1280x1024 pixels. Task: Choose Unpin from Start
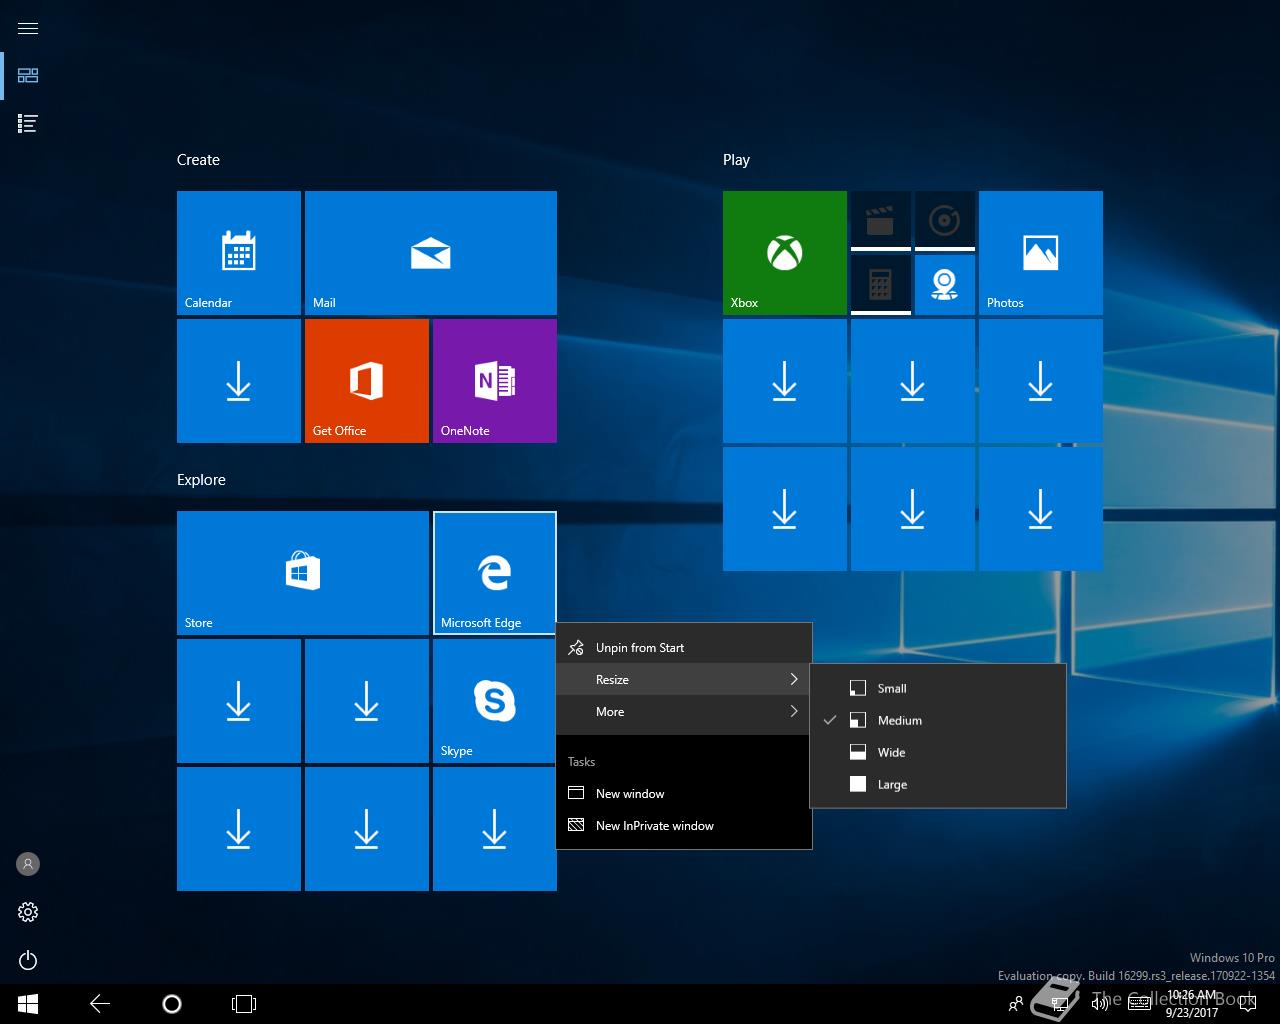(684, 648)
